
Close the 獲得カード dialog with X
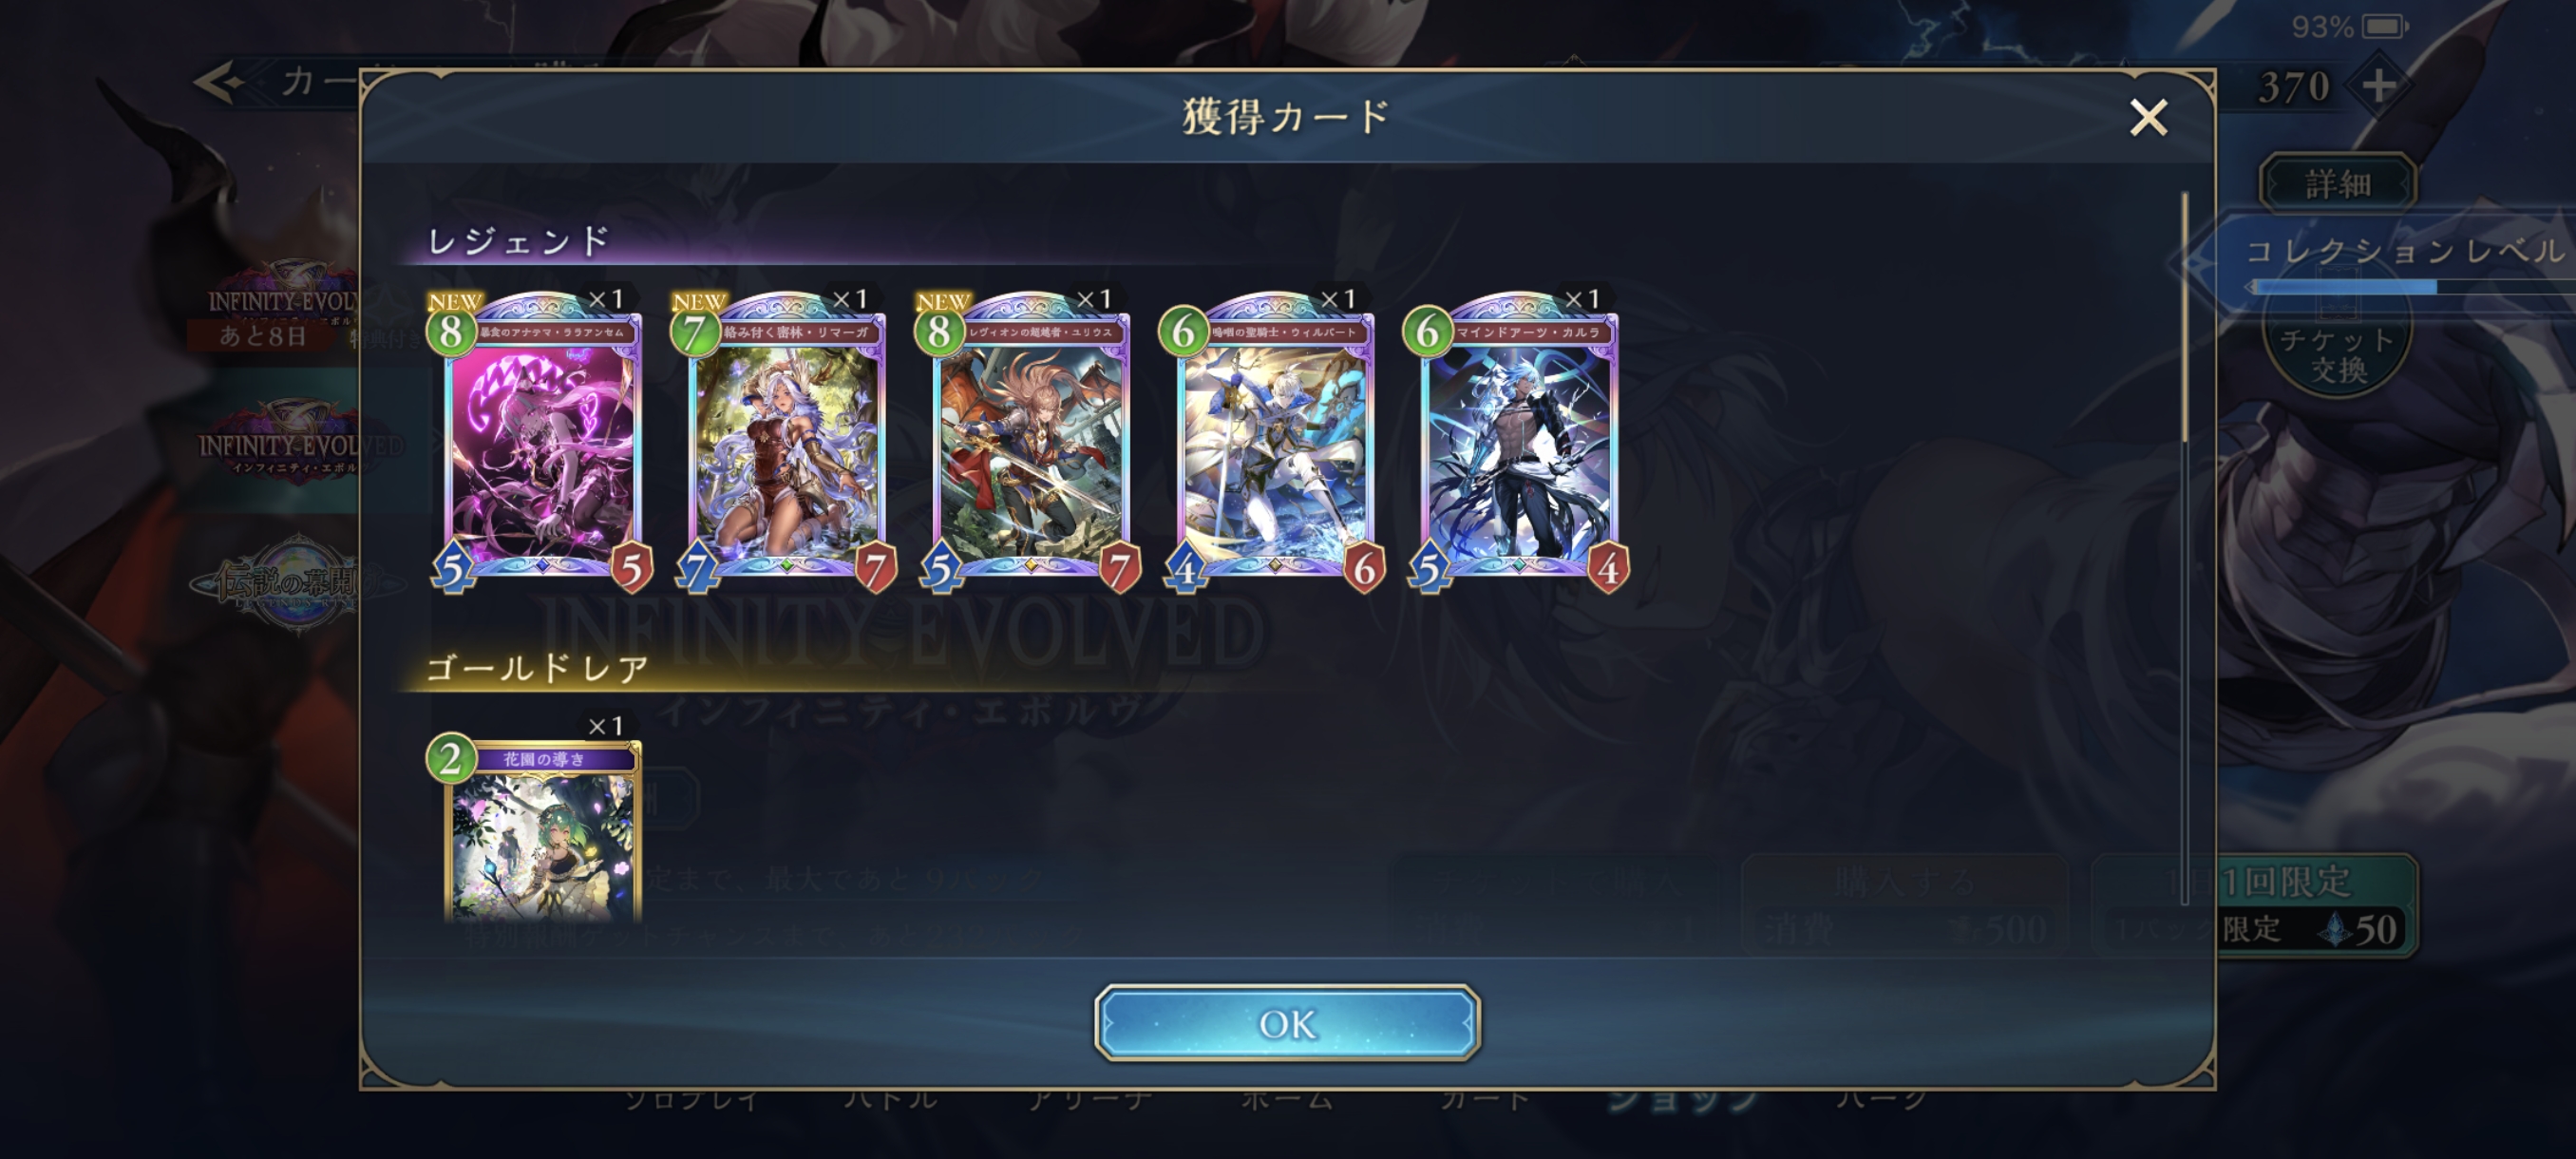click(x=2148, y=117)
